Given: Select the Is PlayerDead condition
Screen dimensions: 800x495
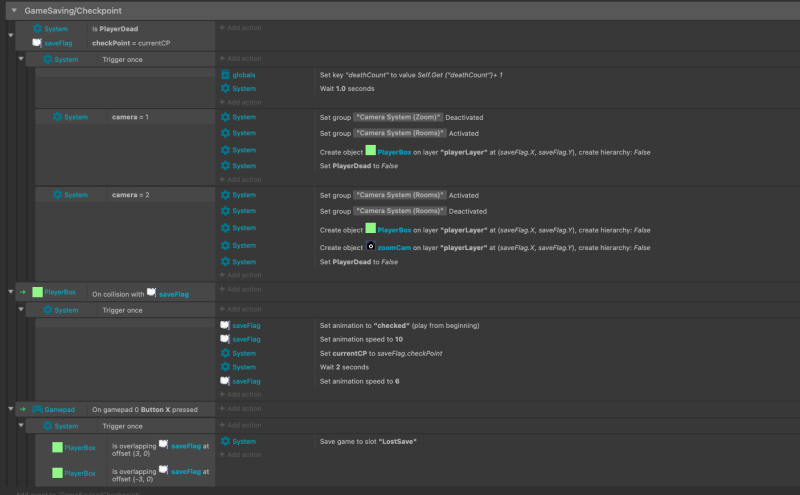Looking at the screenshot, I should [x=115, y=29].
